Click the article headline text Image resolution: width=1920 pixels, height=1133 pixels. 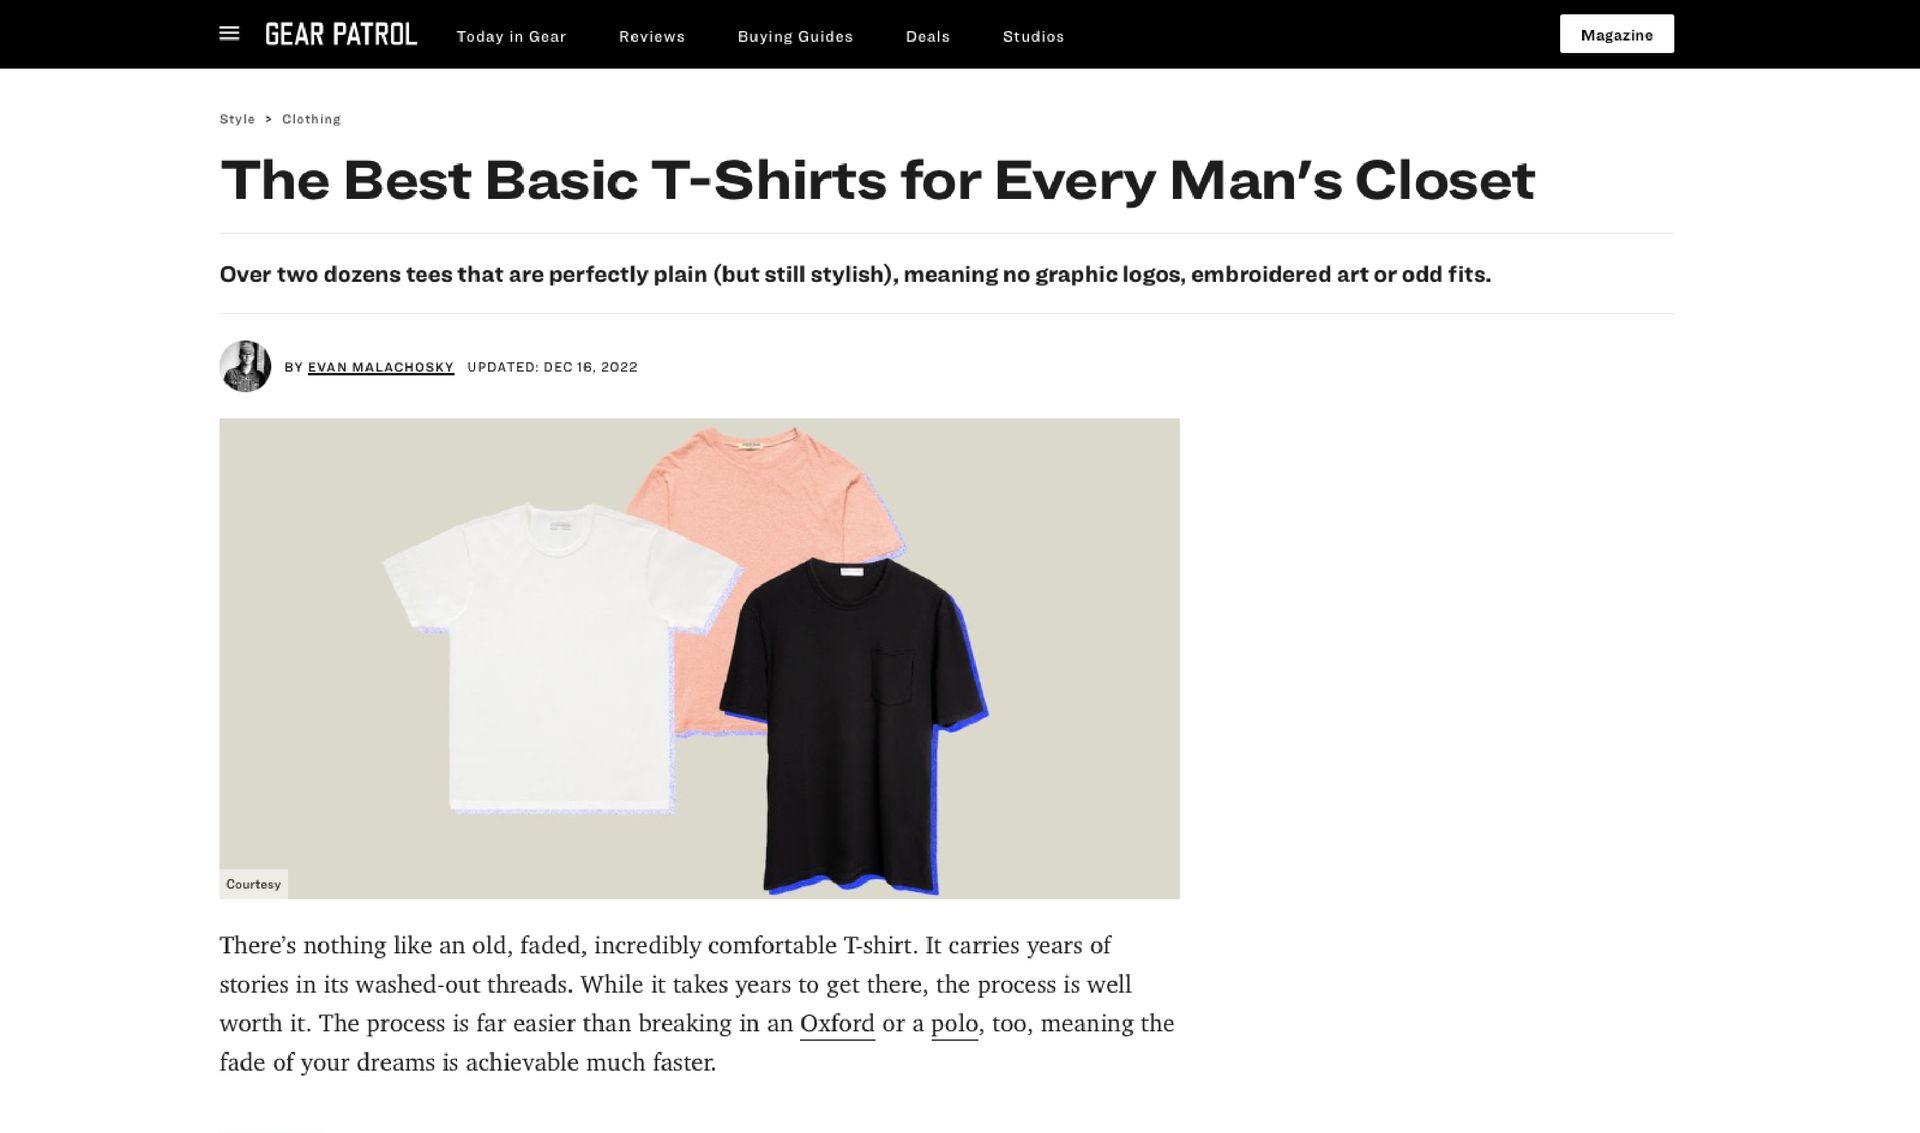tap(877, 180)
